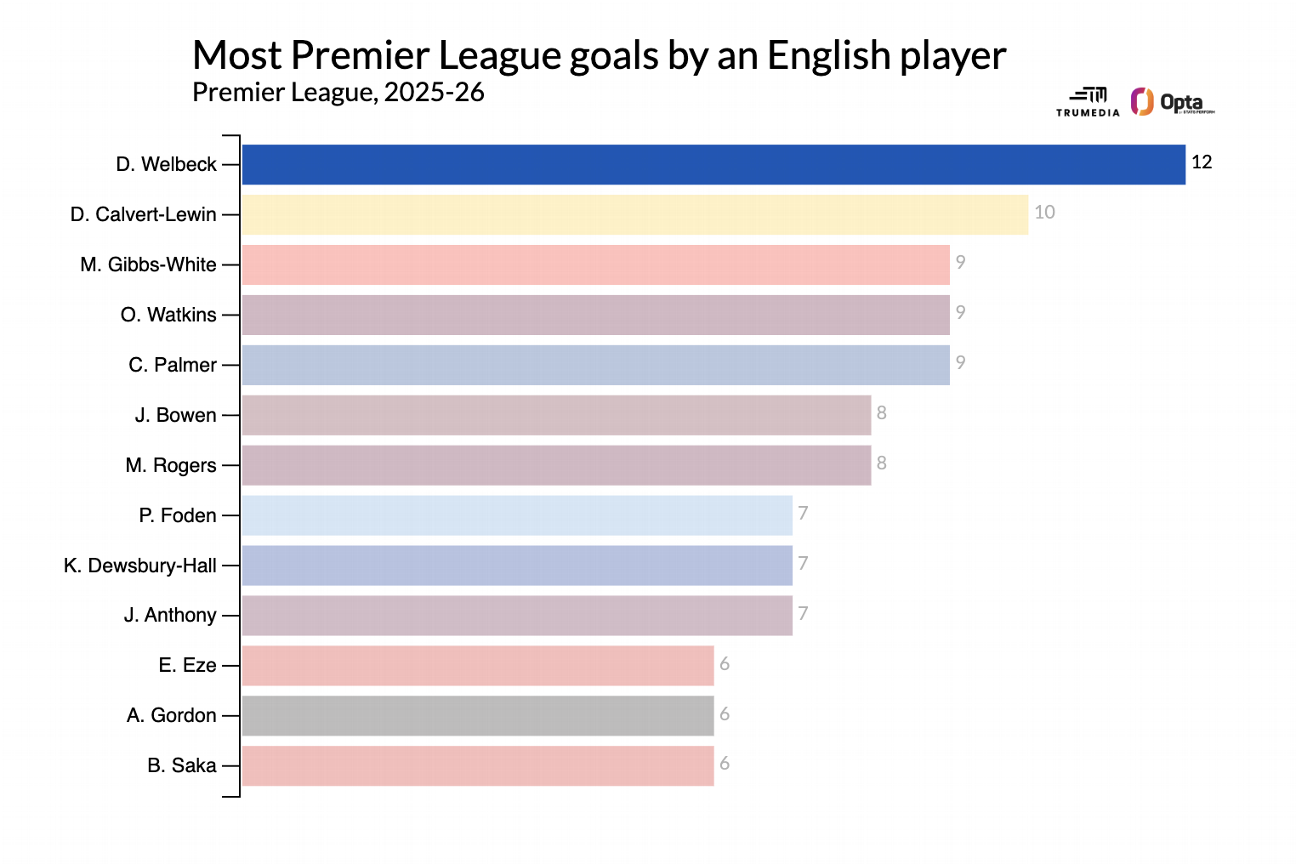Select the J. Bowen bar
Image resolution: width=1296 pixels, height=864 pixels.
[x=556, y=415]
